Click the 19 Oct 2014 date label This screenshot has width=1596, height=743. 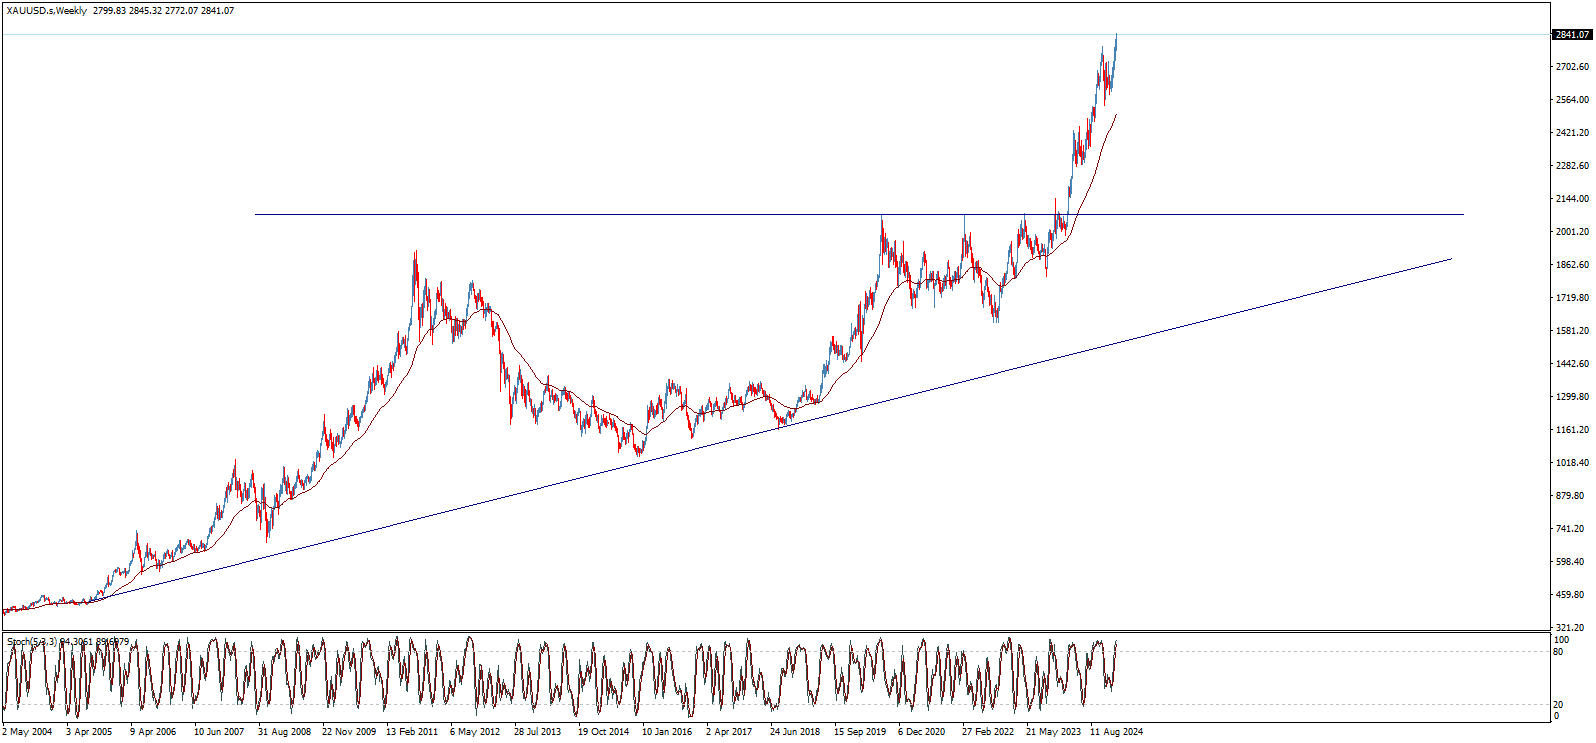coord(604,731)
